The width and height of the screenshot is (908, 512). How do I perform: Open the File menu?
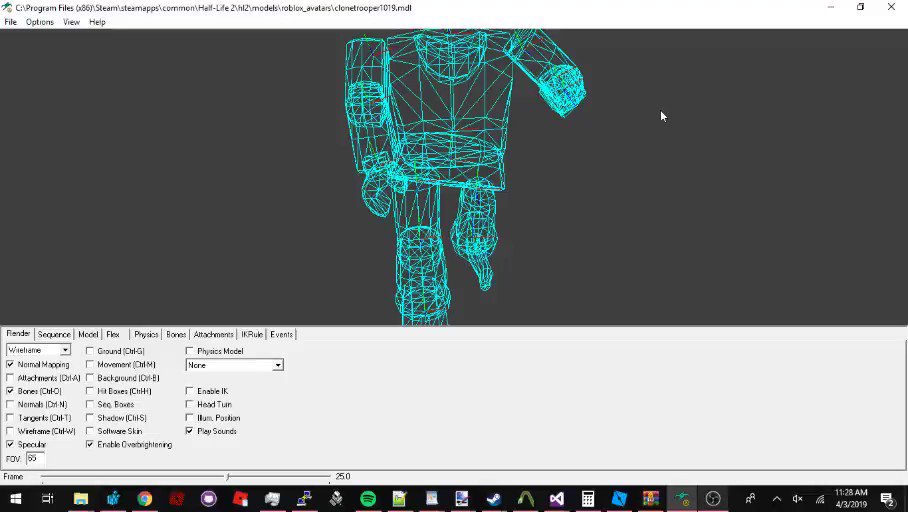tap(10, 22)
